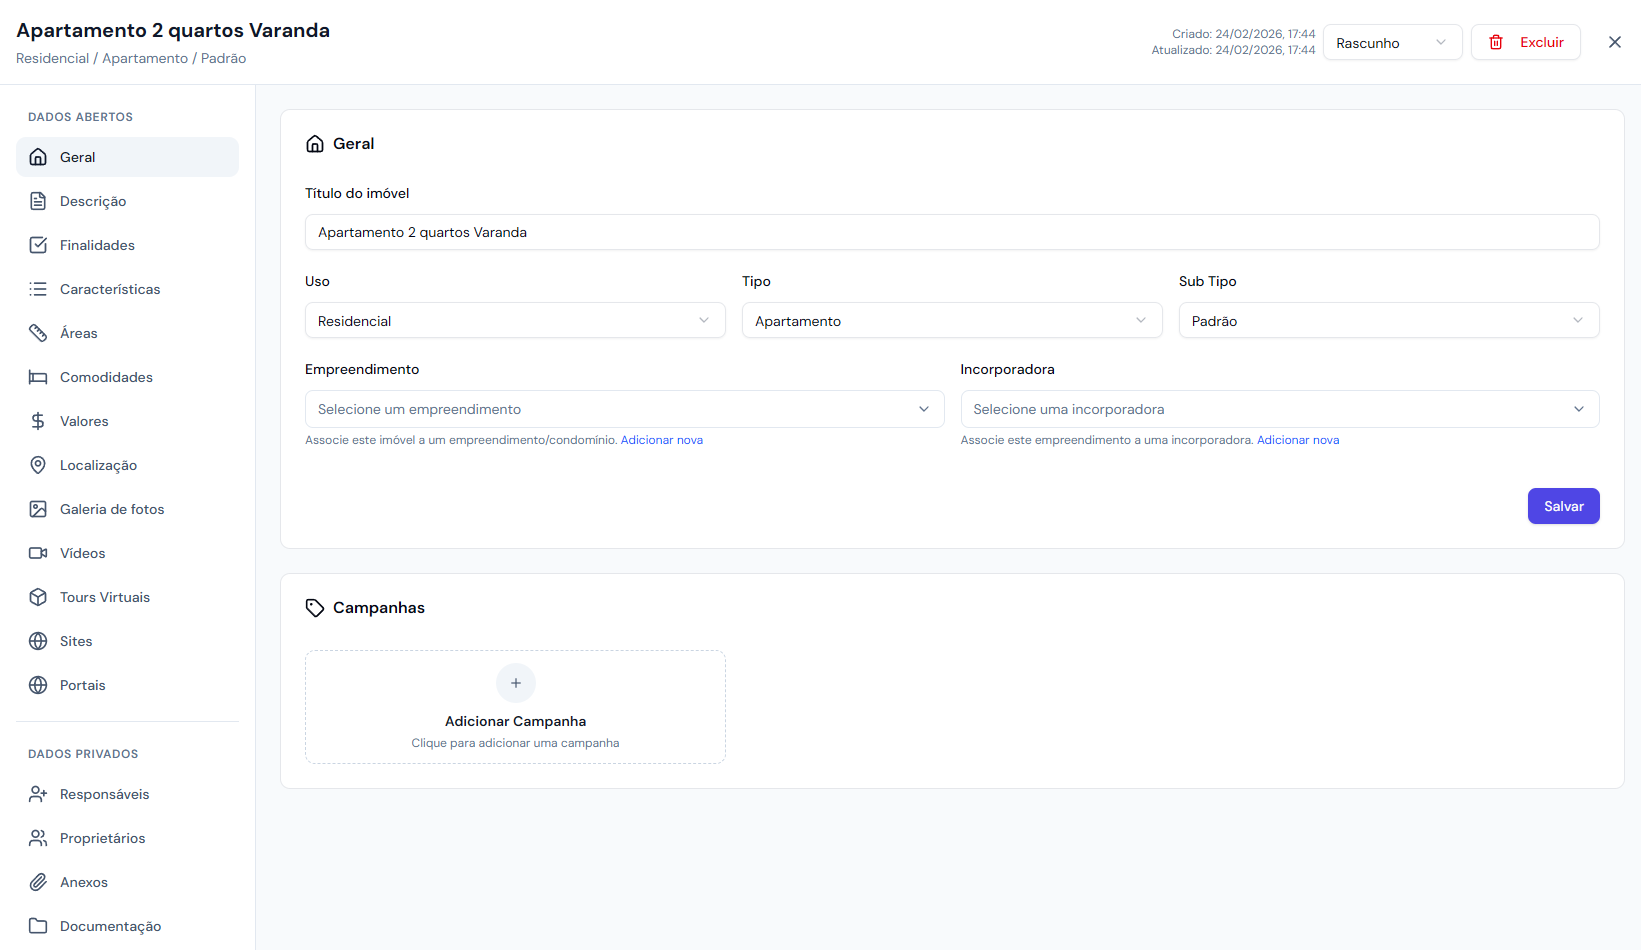Navigate to the Proprietários section

pos(102,838)
